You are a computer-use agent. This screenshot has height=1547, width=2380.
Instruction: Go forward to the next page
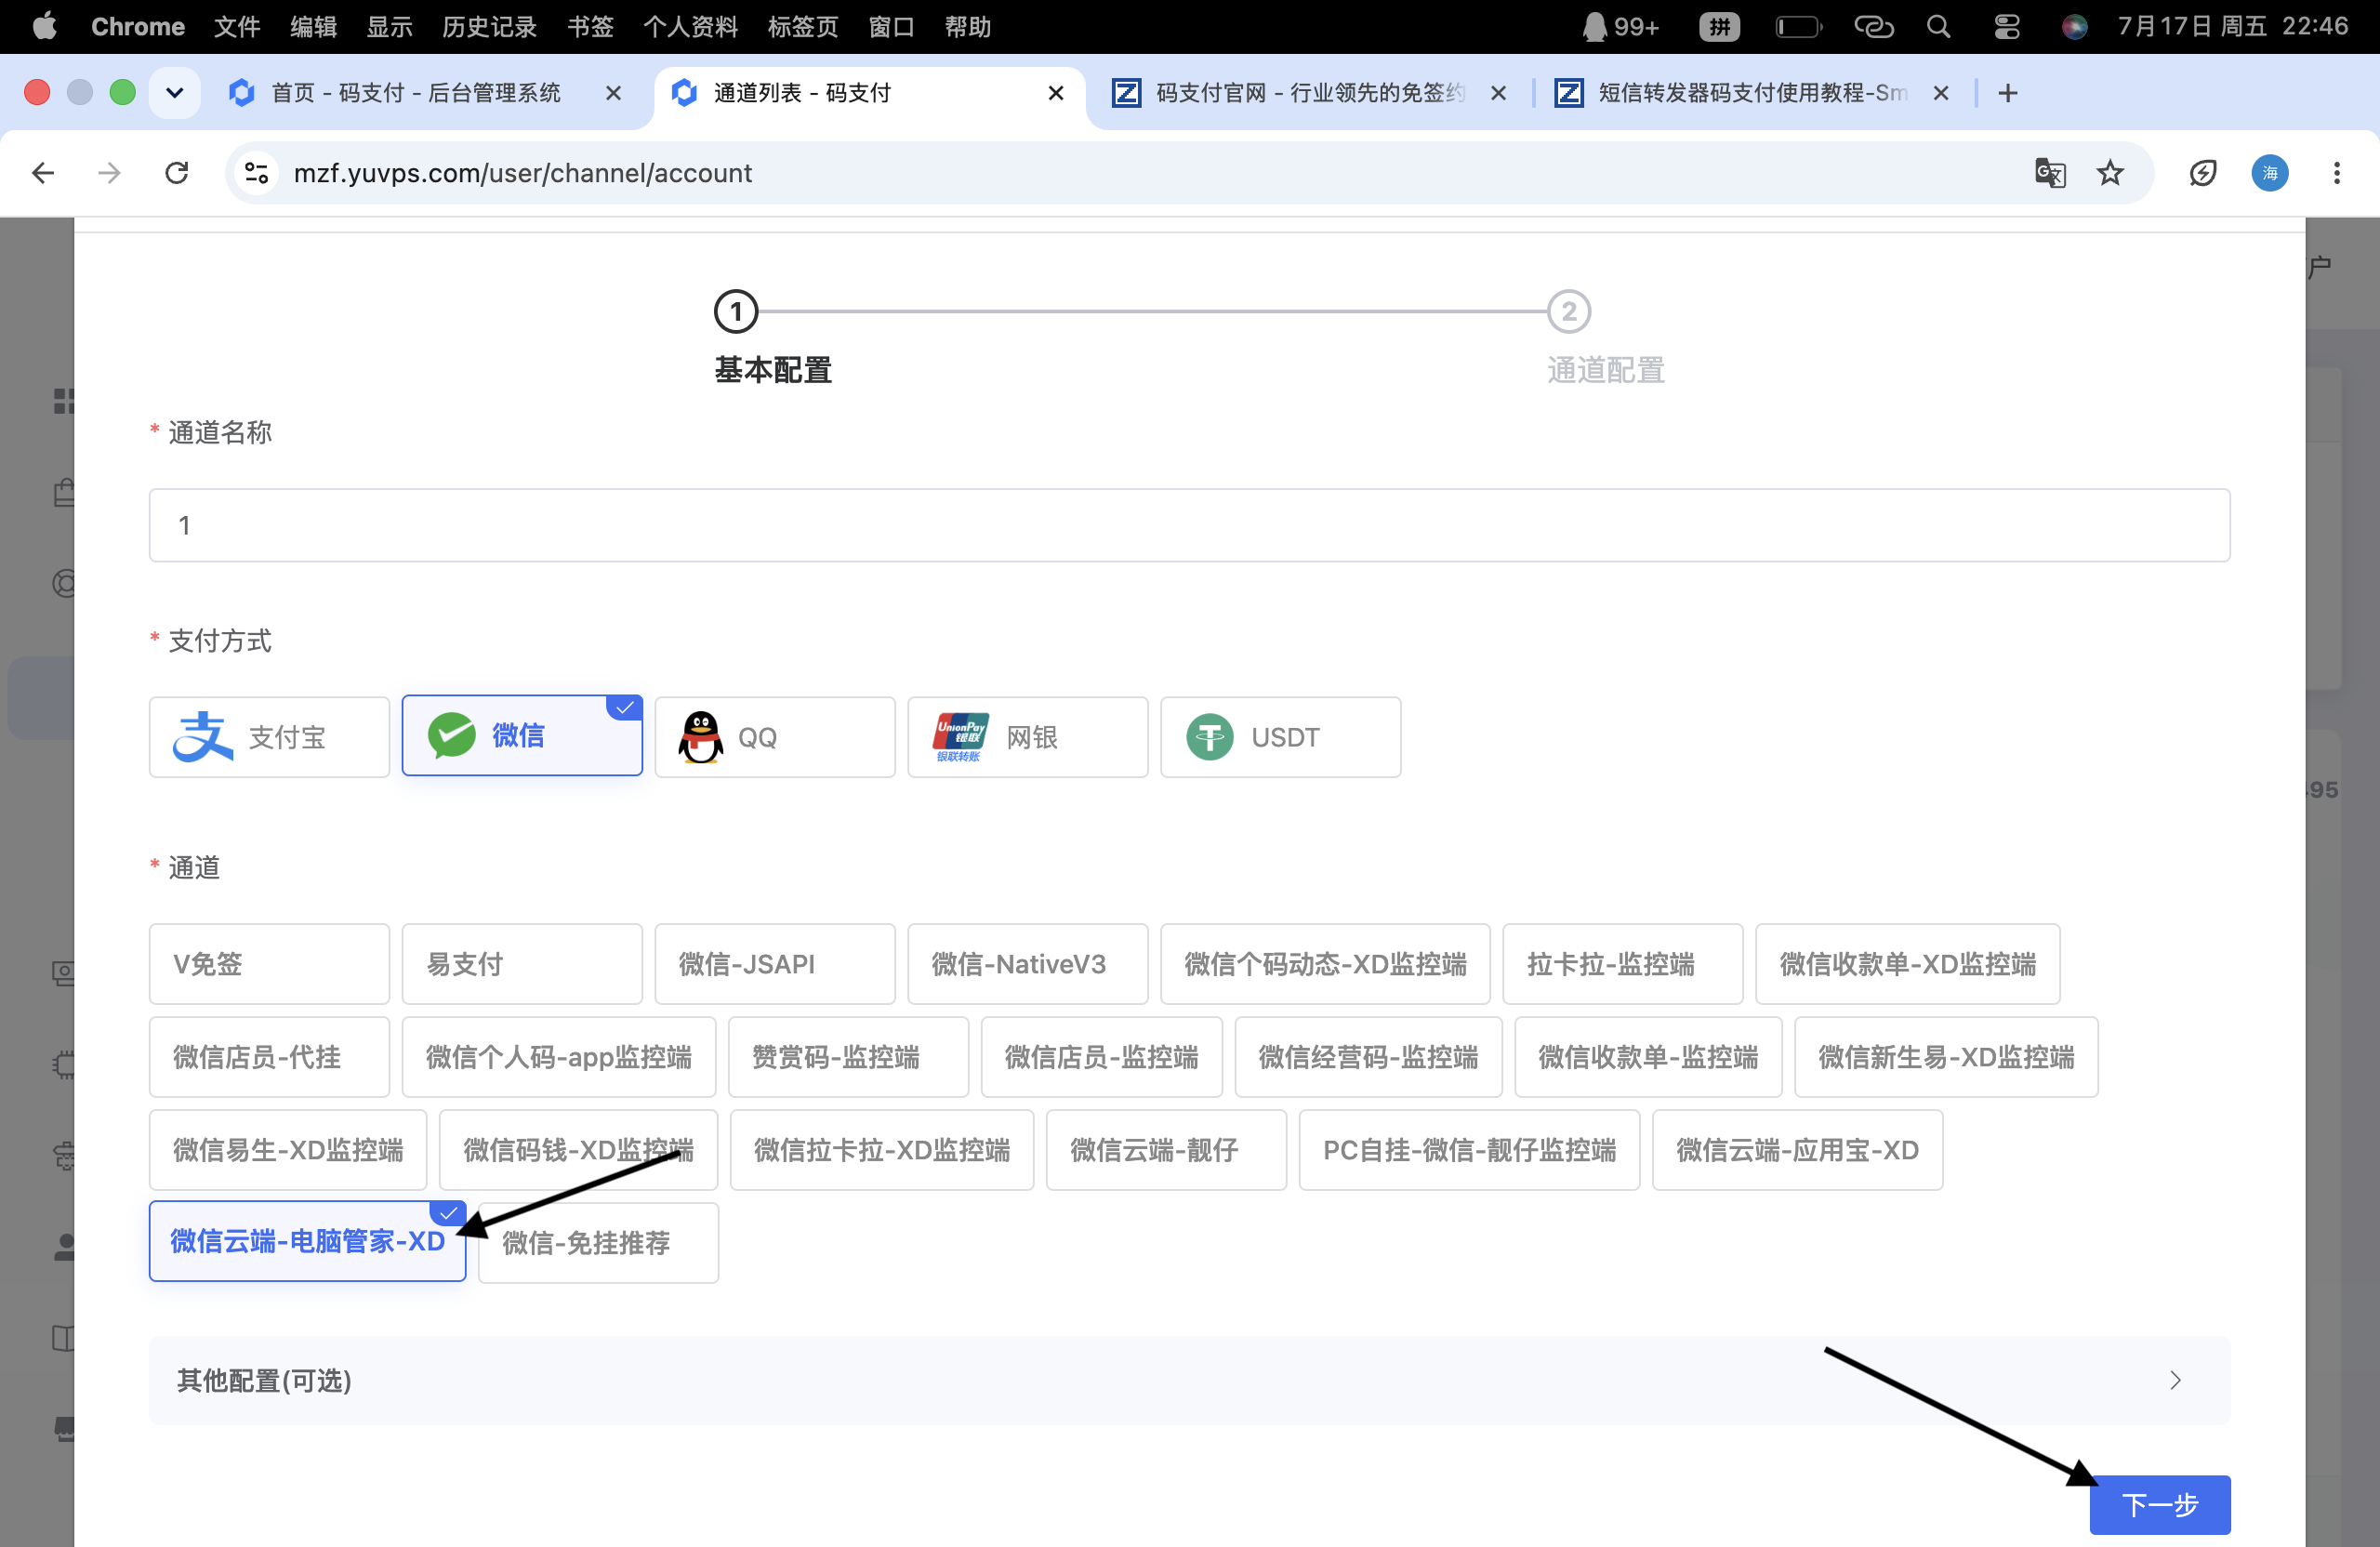[x=109, y=173]
